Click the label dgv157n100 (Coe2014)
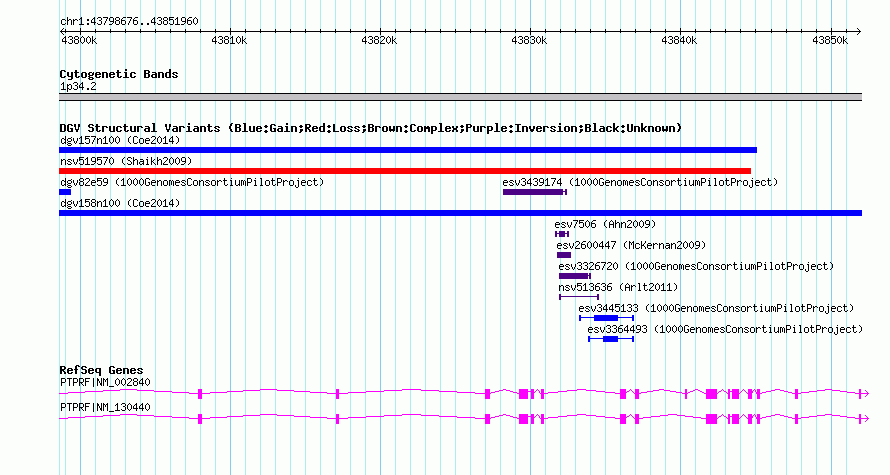Viewport: 890px width, 475px height. pyautogui.click(x=120, y=140)
